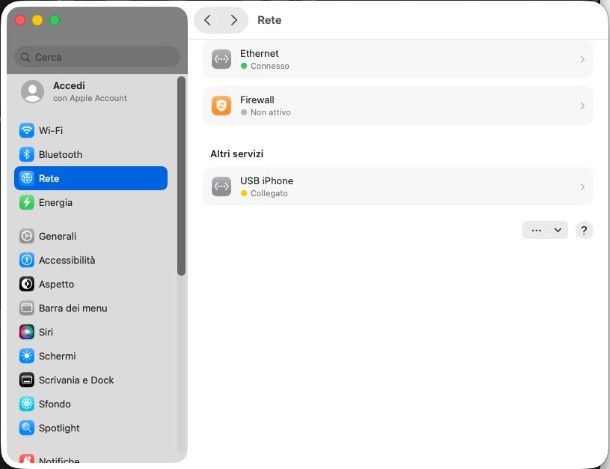The width and height of the screenshot is (610, 469).
Task: Select Accessibilità in the sidebar
Action: [91, 260]
